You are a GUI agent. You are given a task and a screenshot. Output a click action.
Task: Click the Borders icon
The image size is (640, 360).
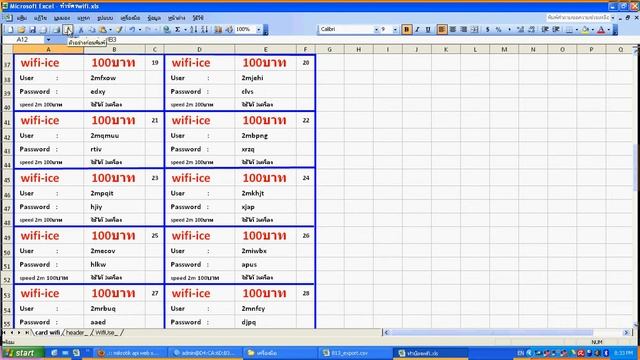tap(569, 29)
